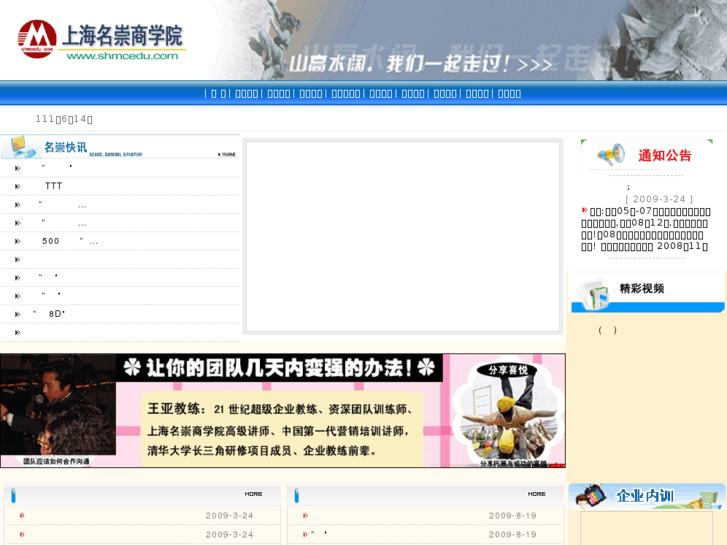Click the computer icon beside 名崇快讯

point(20,147)
